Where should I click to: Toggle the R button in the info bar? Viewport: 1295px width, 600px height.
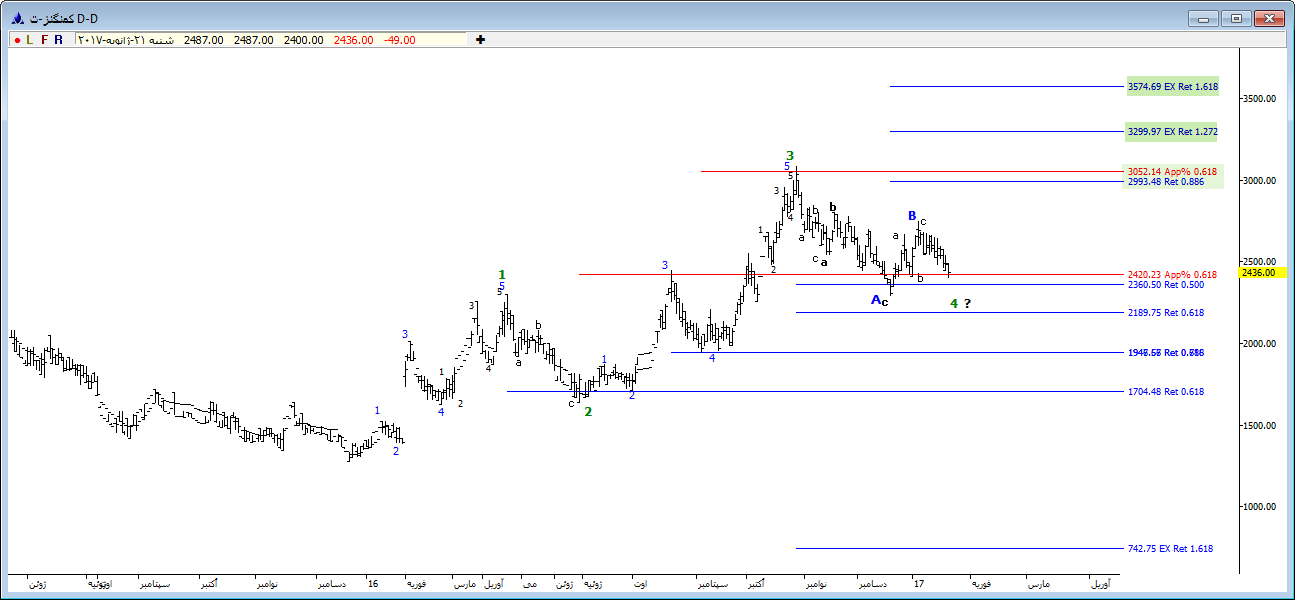point(58,40)
